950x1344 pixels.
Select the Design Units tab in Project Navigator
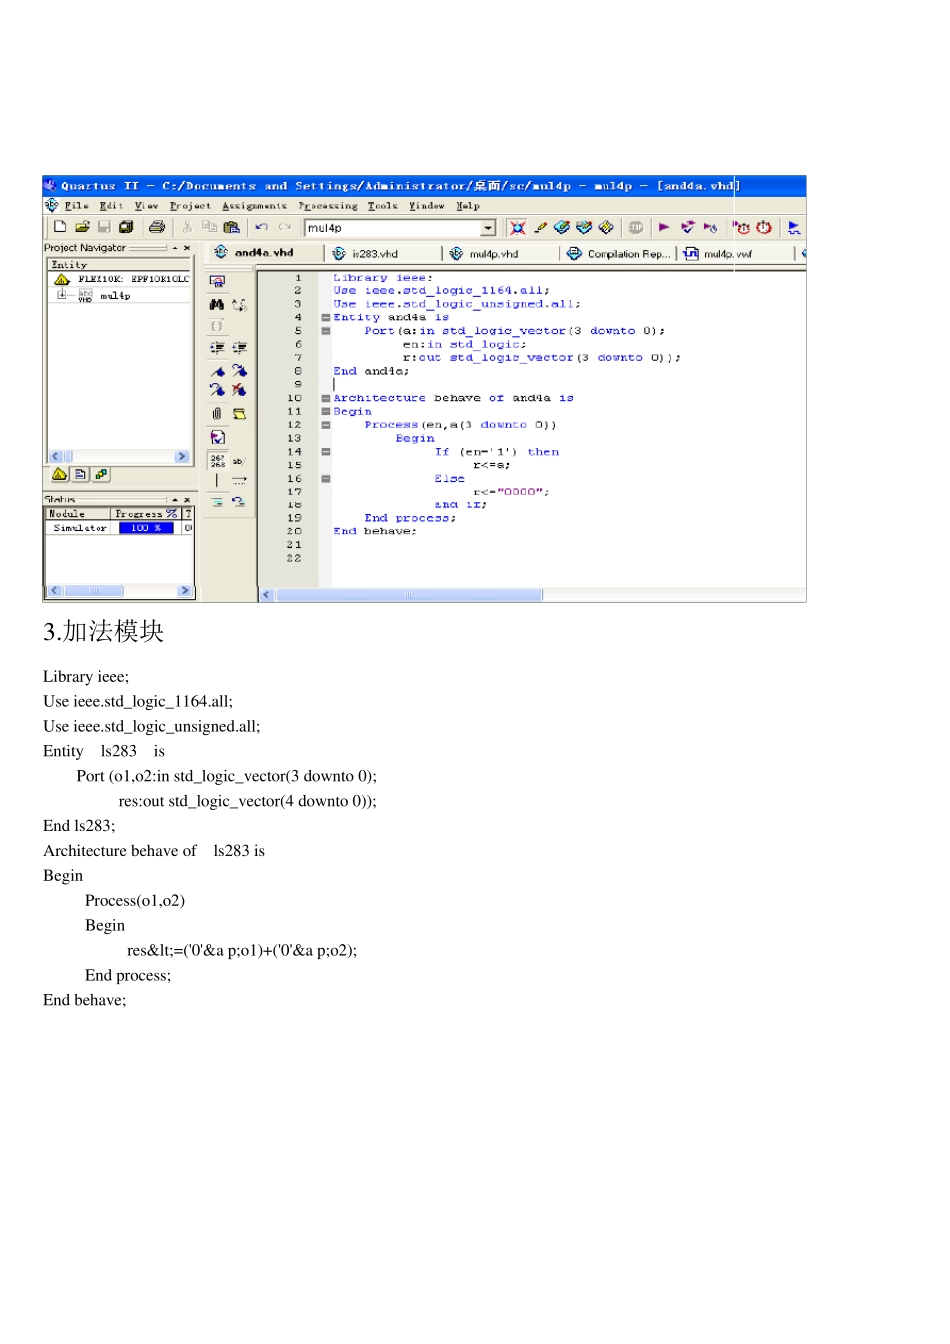tap(102, 474)
